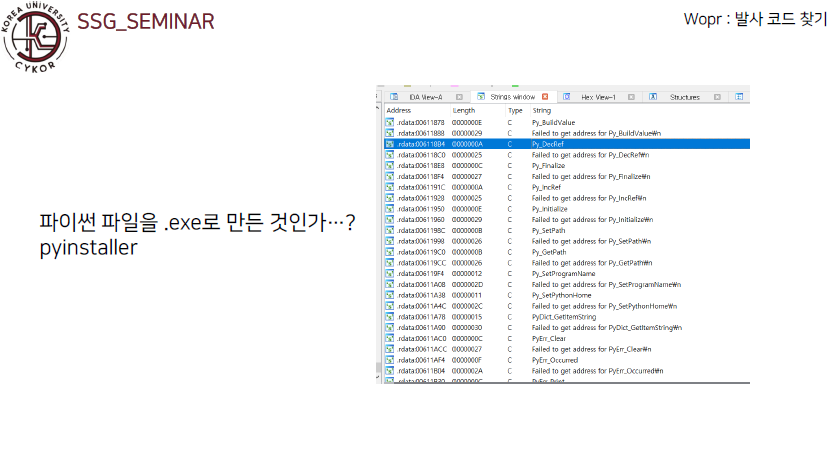Select the PyDict_GetItemString string
The height and width of the screenshot is (469, 833).
pyautogui.click(x=564, y=317)
